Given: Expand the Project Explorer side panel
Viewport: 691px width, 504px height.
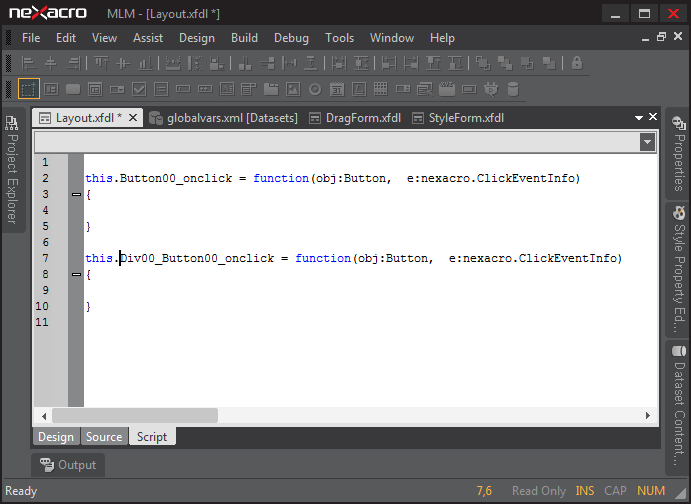Looking at the screenshot, I should [x=12, y=168].
